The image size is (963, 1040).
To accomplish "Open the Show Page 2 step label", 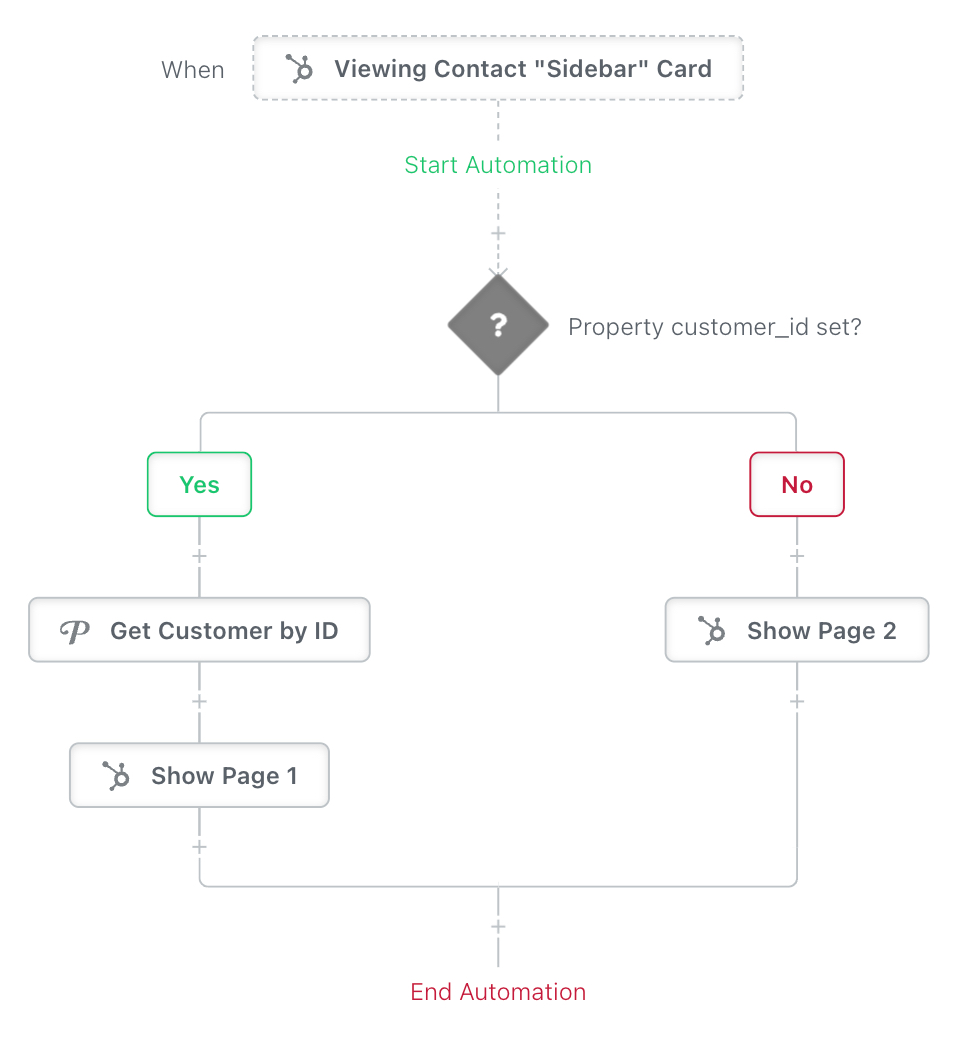I will point(821,631).
